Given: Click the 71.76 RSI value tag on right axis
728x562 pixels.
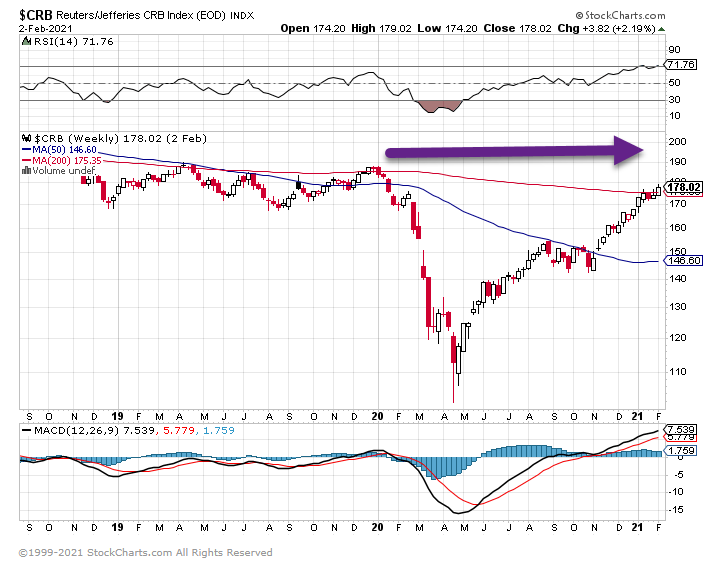Looking at the screenshot, I should pyautogui.click(x=681, y=65).
